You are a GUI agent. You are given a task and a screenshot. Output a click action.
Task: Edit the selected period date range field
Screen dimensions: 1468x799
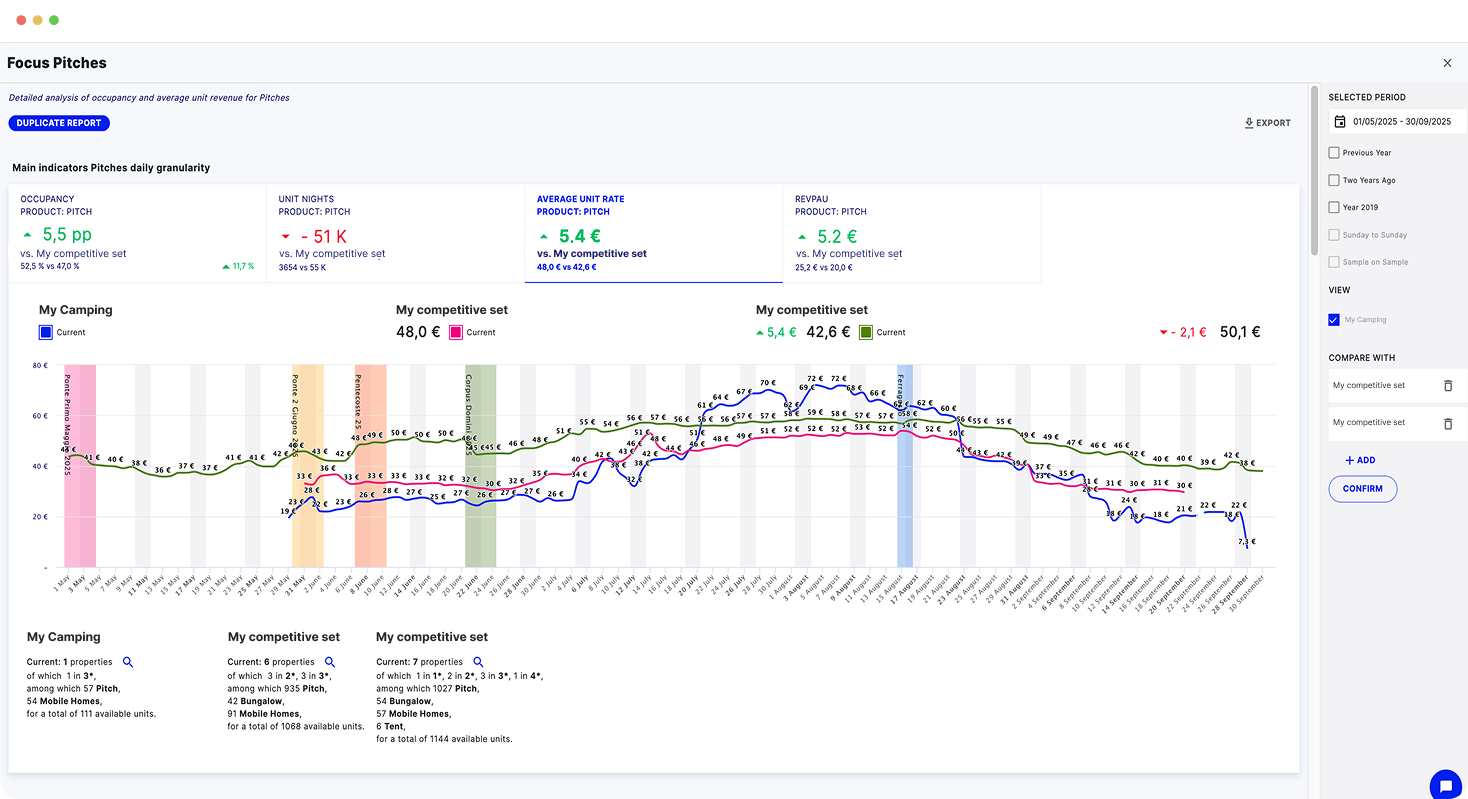(1401, 122)
